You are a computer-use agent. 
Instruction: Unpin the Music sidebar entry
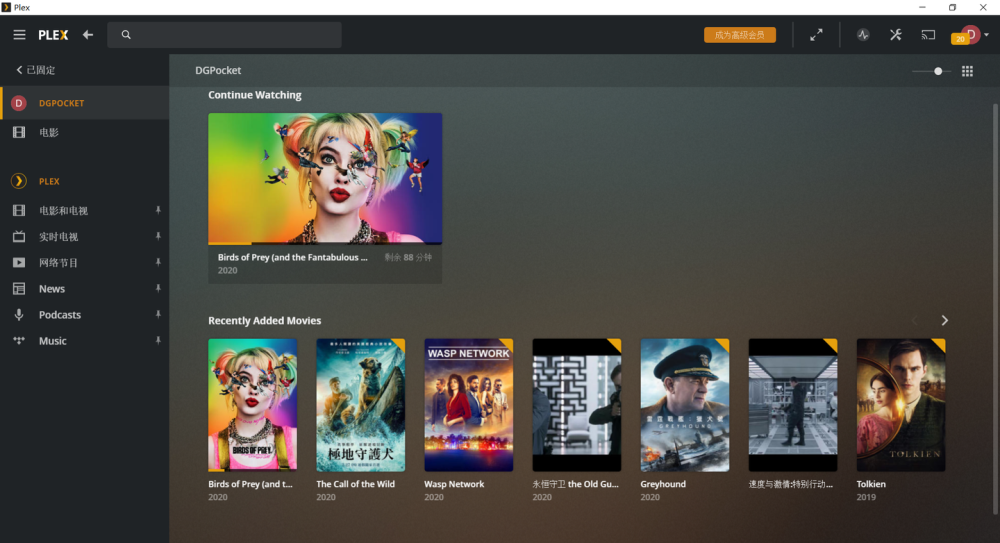(x=158, y=341)
